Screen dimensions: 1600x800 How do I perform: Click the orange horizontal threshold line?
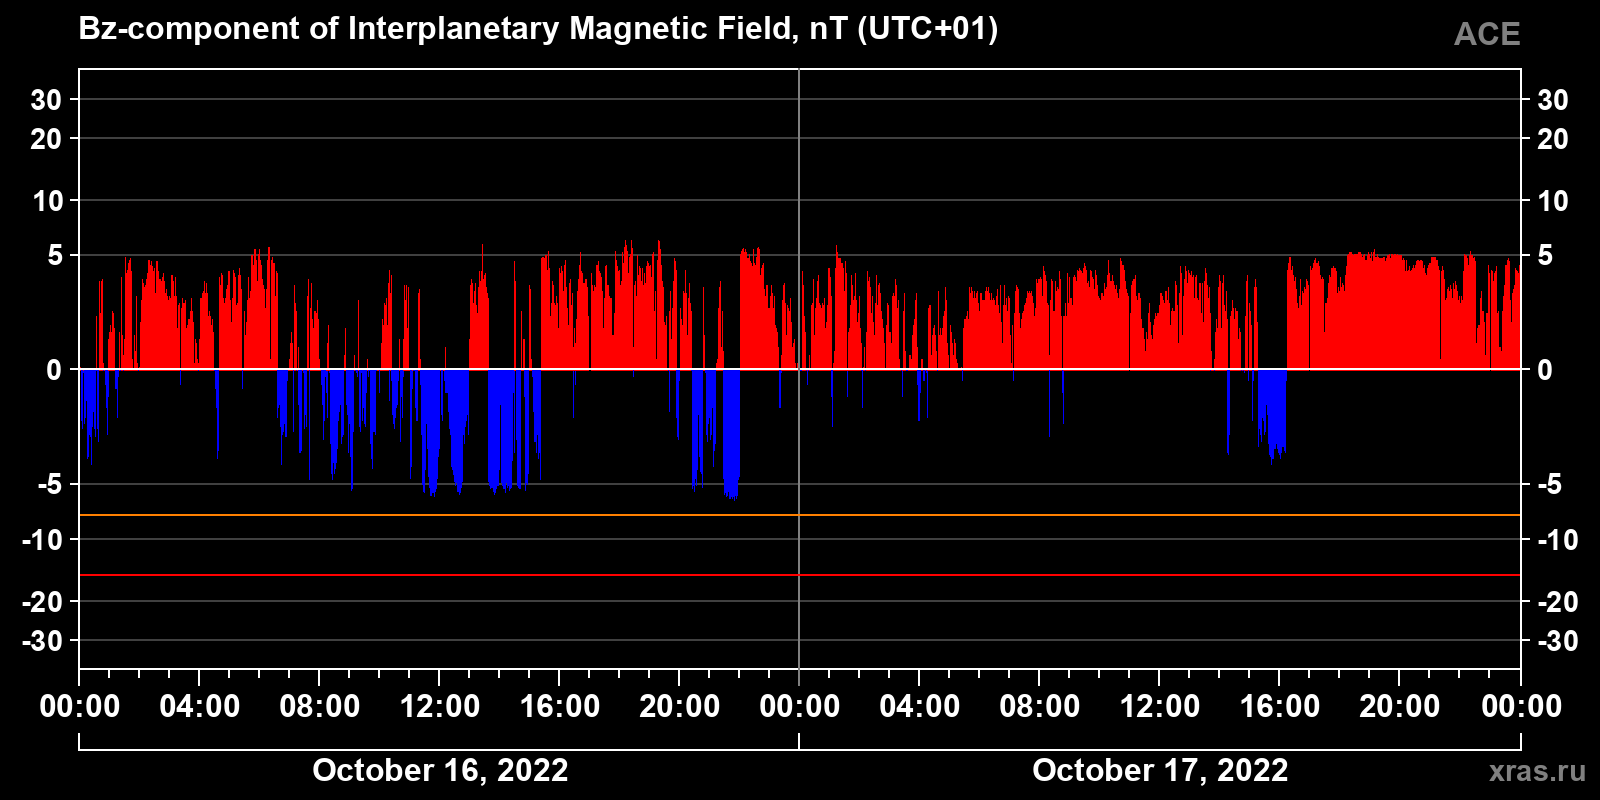click(x=800, y=515)
